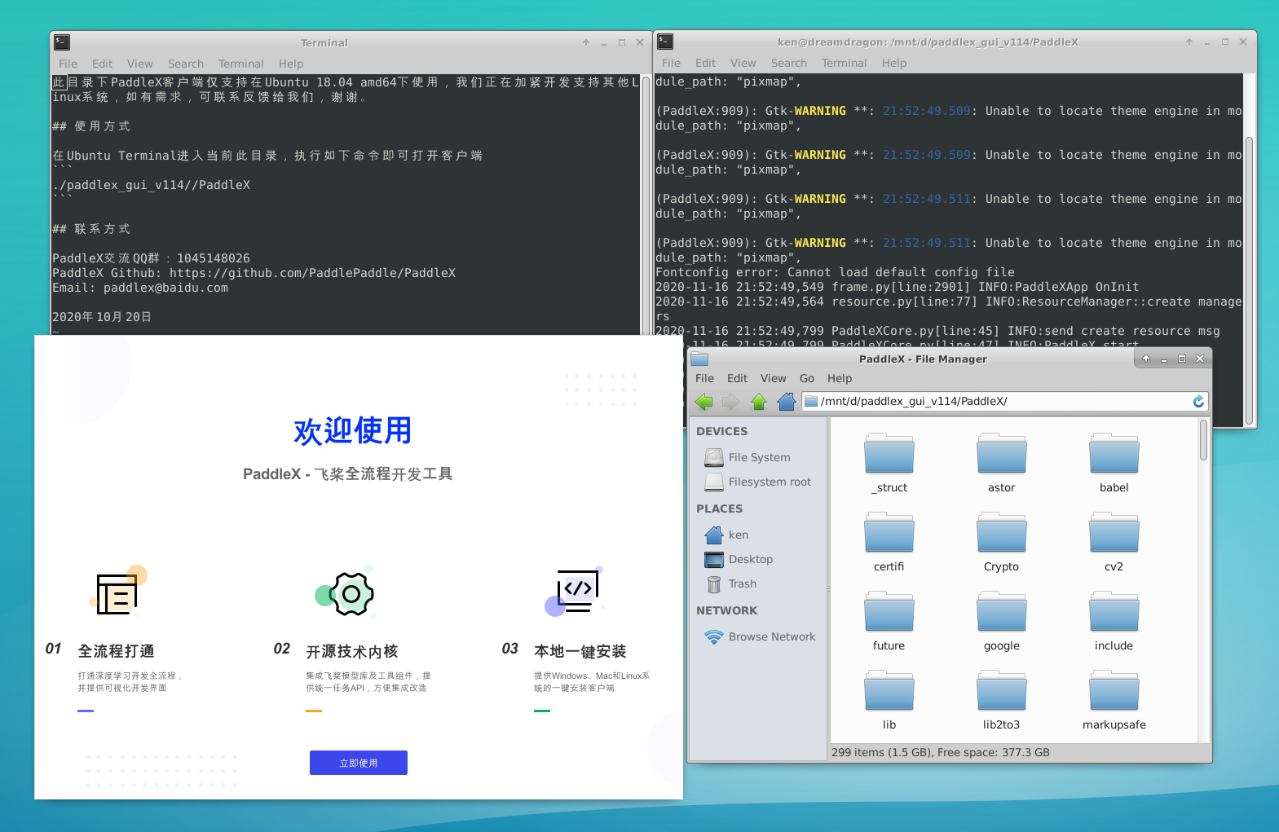This screenshot has width=1279, height=832.
Task: Click the ./paddlex_gui_v114//PaddleX command line
Action: pos(151,185)
